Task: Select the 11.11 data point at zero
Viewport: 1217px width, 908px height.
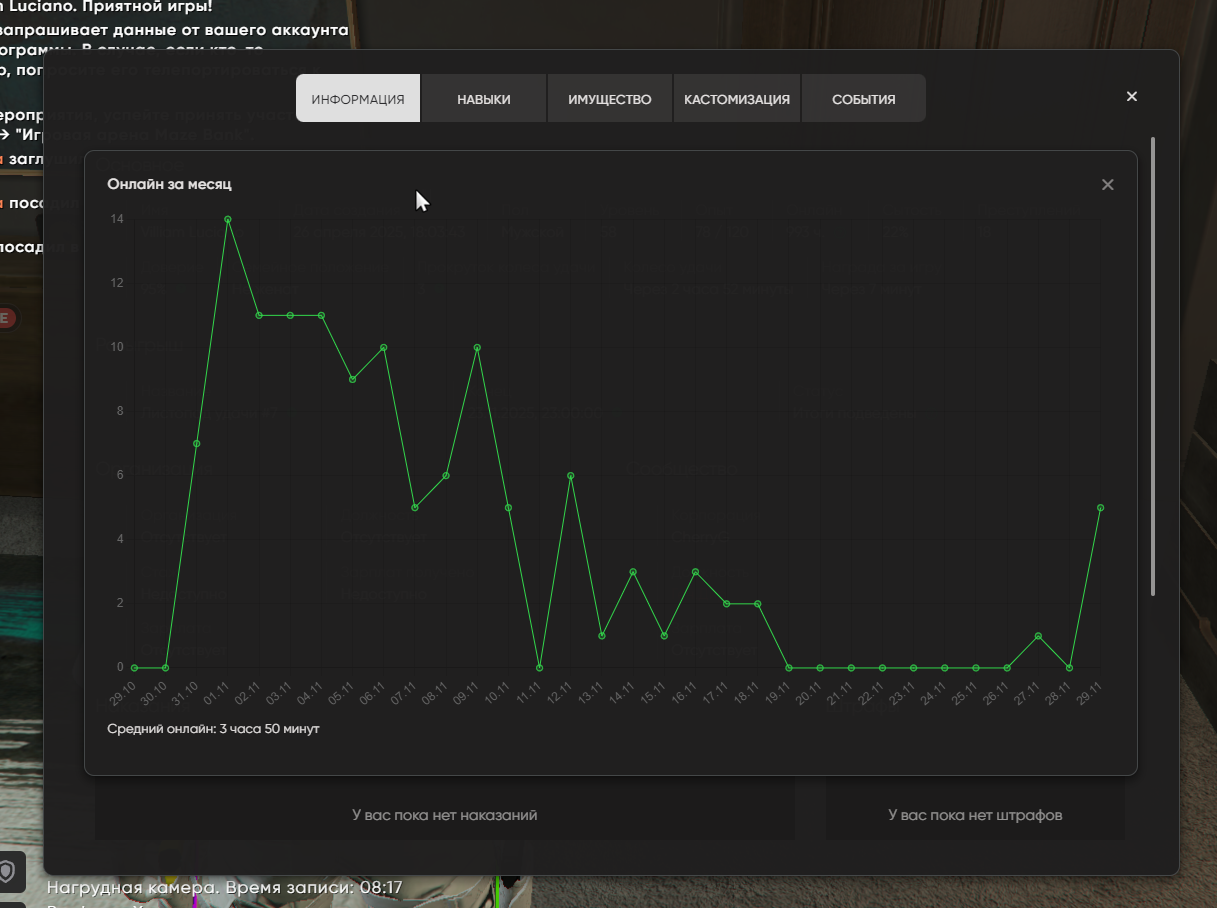Action: pyautogui.click(x=540, y=667)
